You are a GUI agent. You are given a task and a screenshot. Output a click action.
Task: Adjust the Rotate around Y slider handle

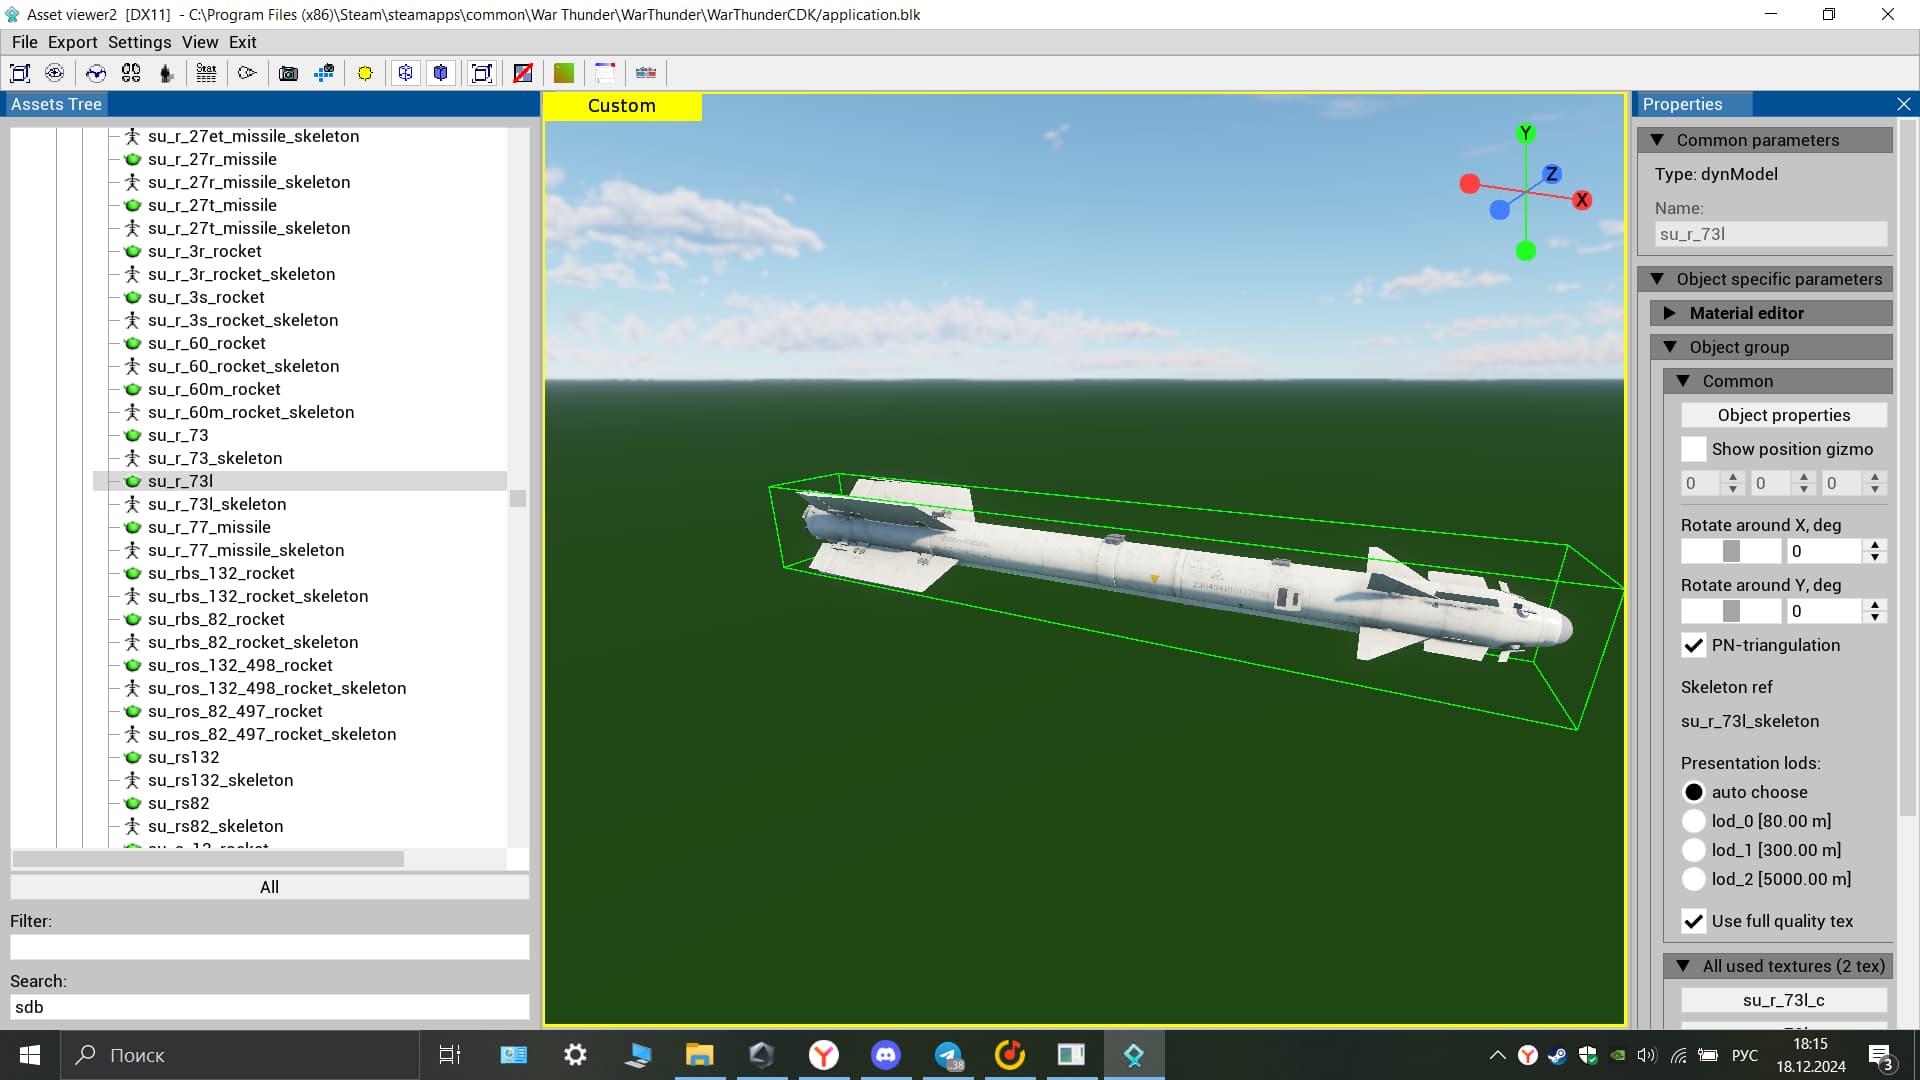tap(1731, 611)
